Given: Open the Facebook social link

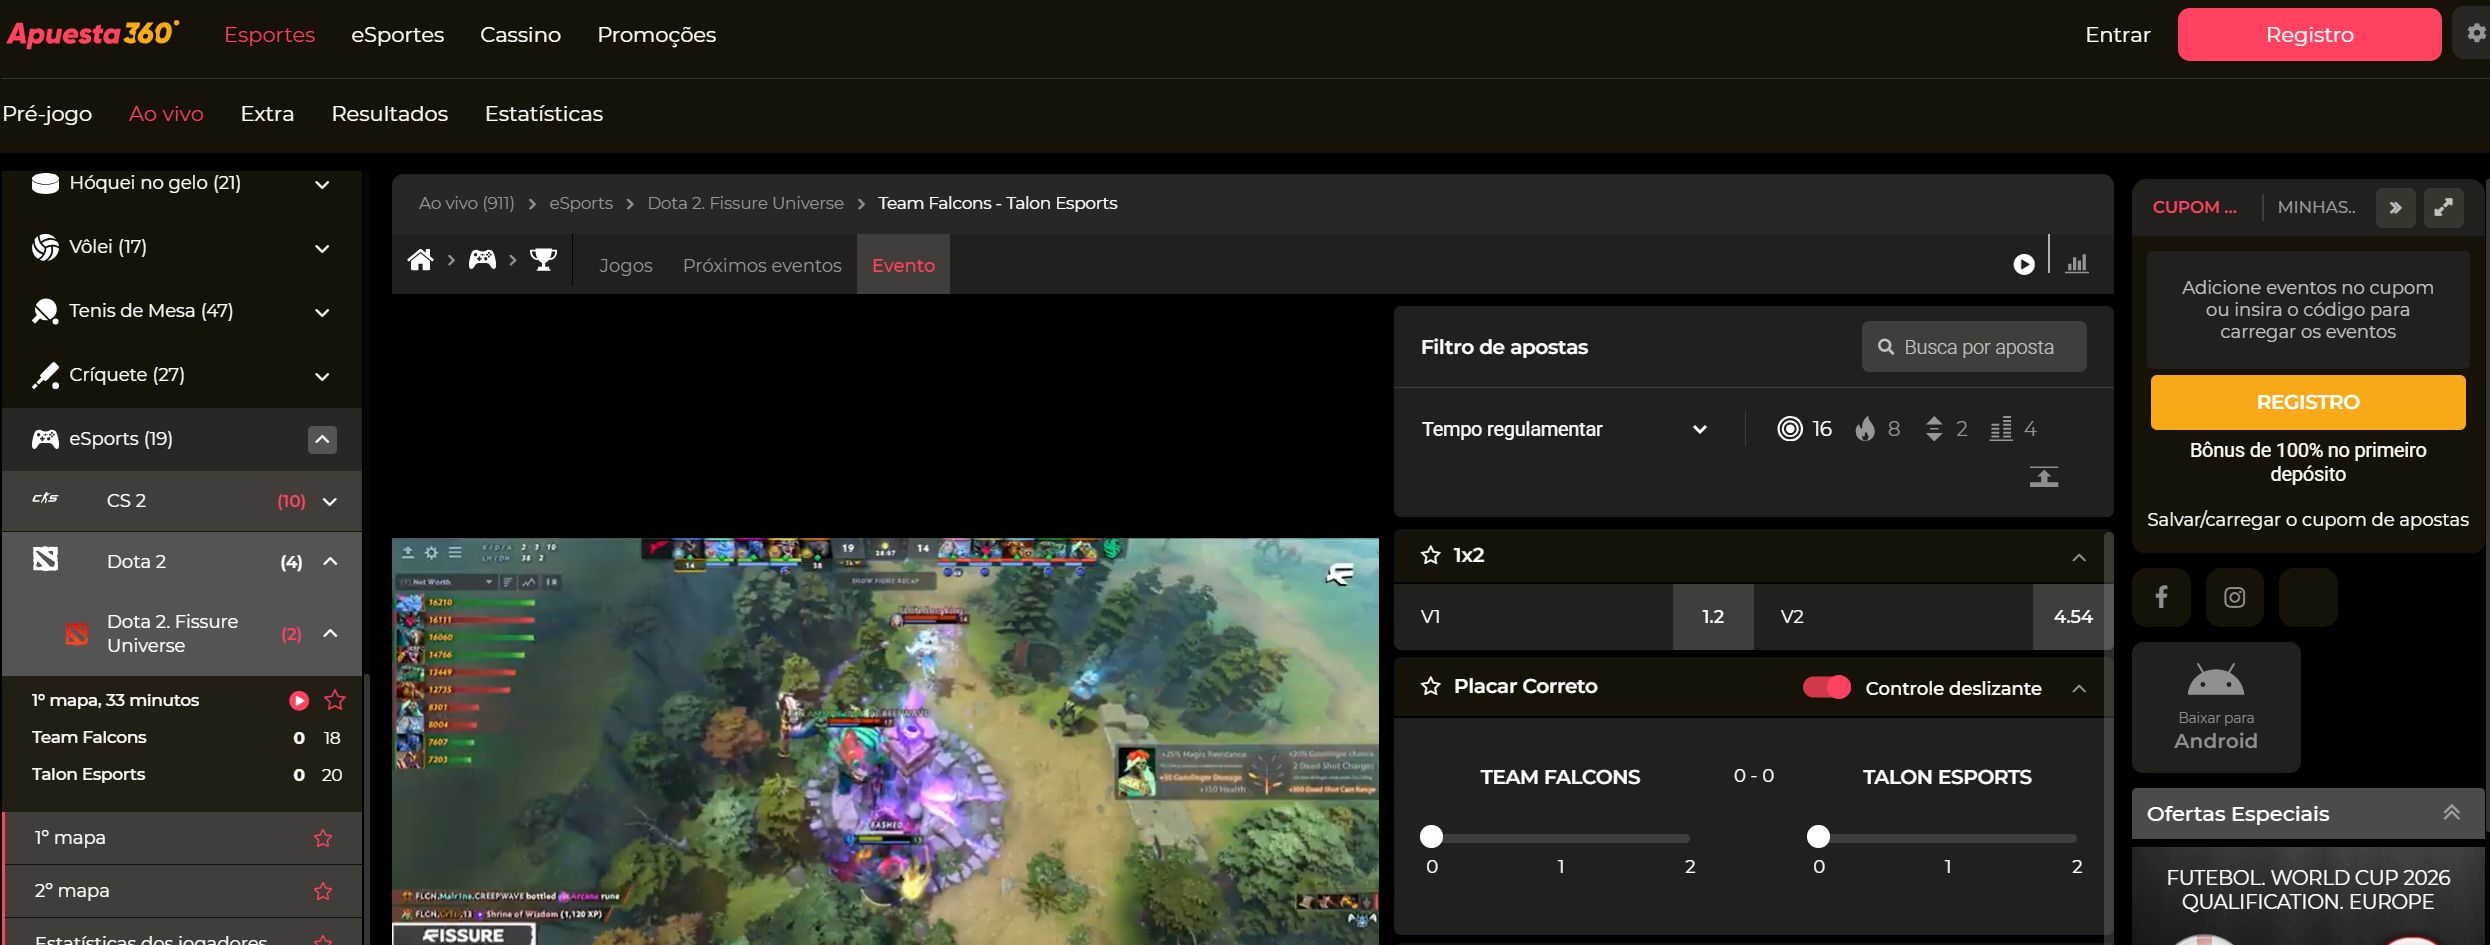Looking at the screenshot, I should 2161,597.
